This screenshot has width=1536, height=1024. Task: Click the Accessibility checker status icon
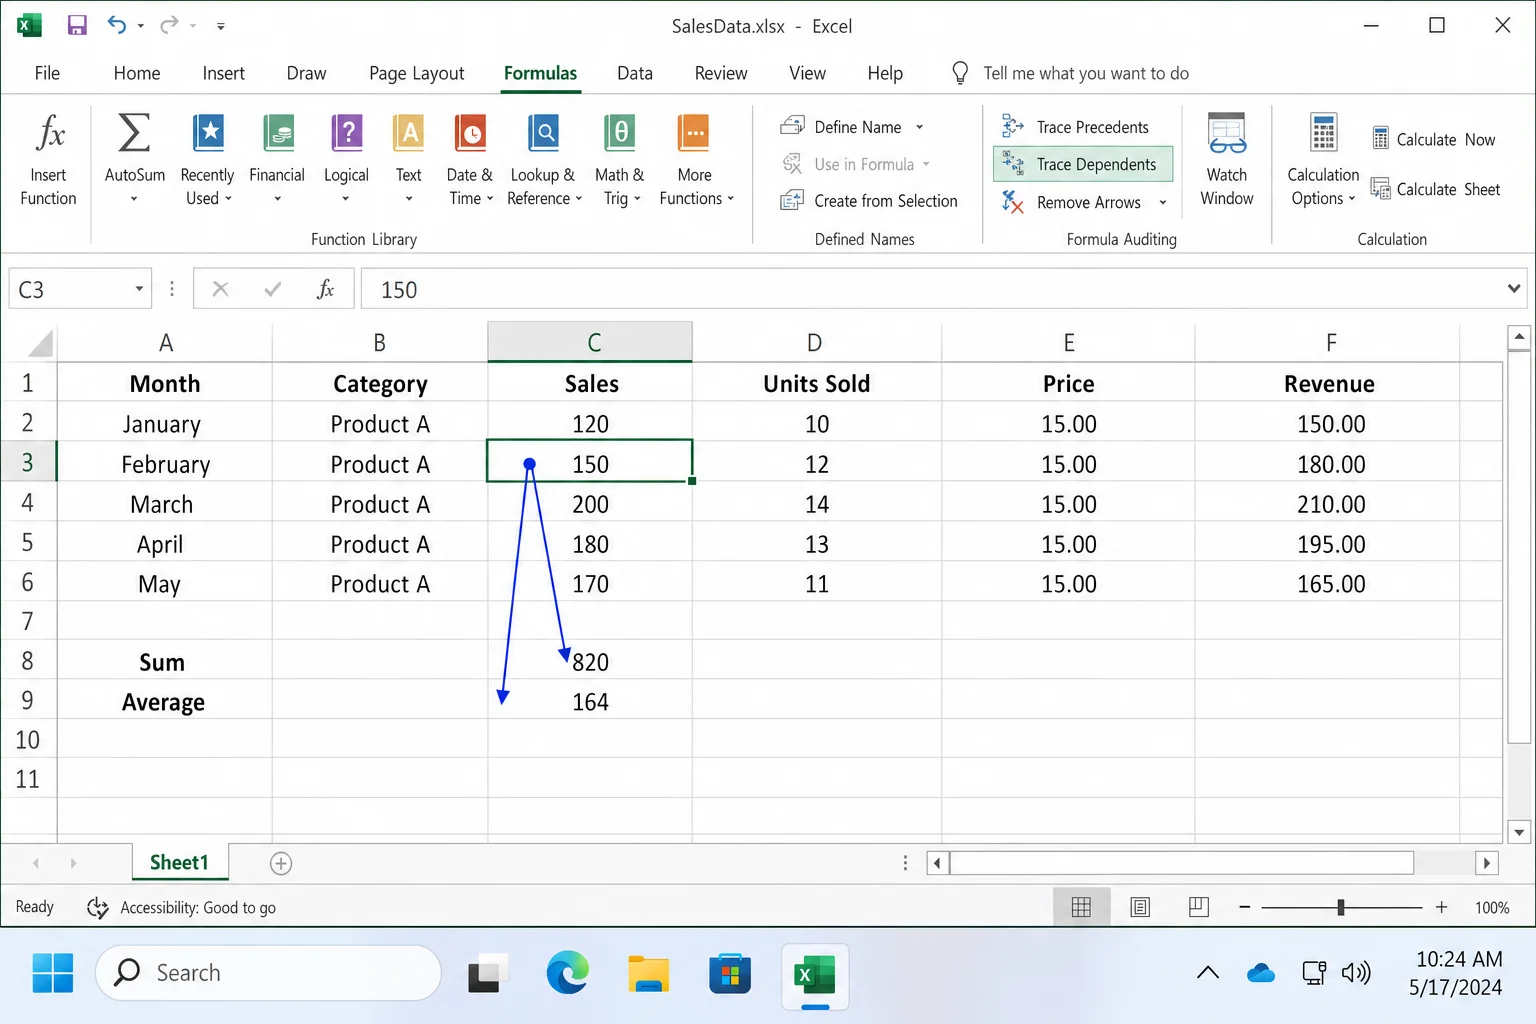(98, 907)
